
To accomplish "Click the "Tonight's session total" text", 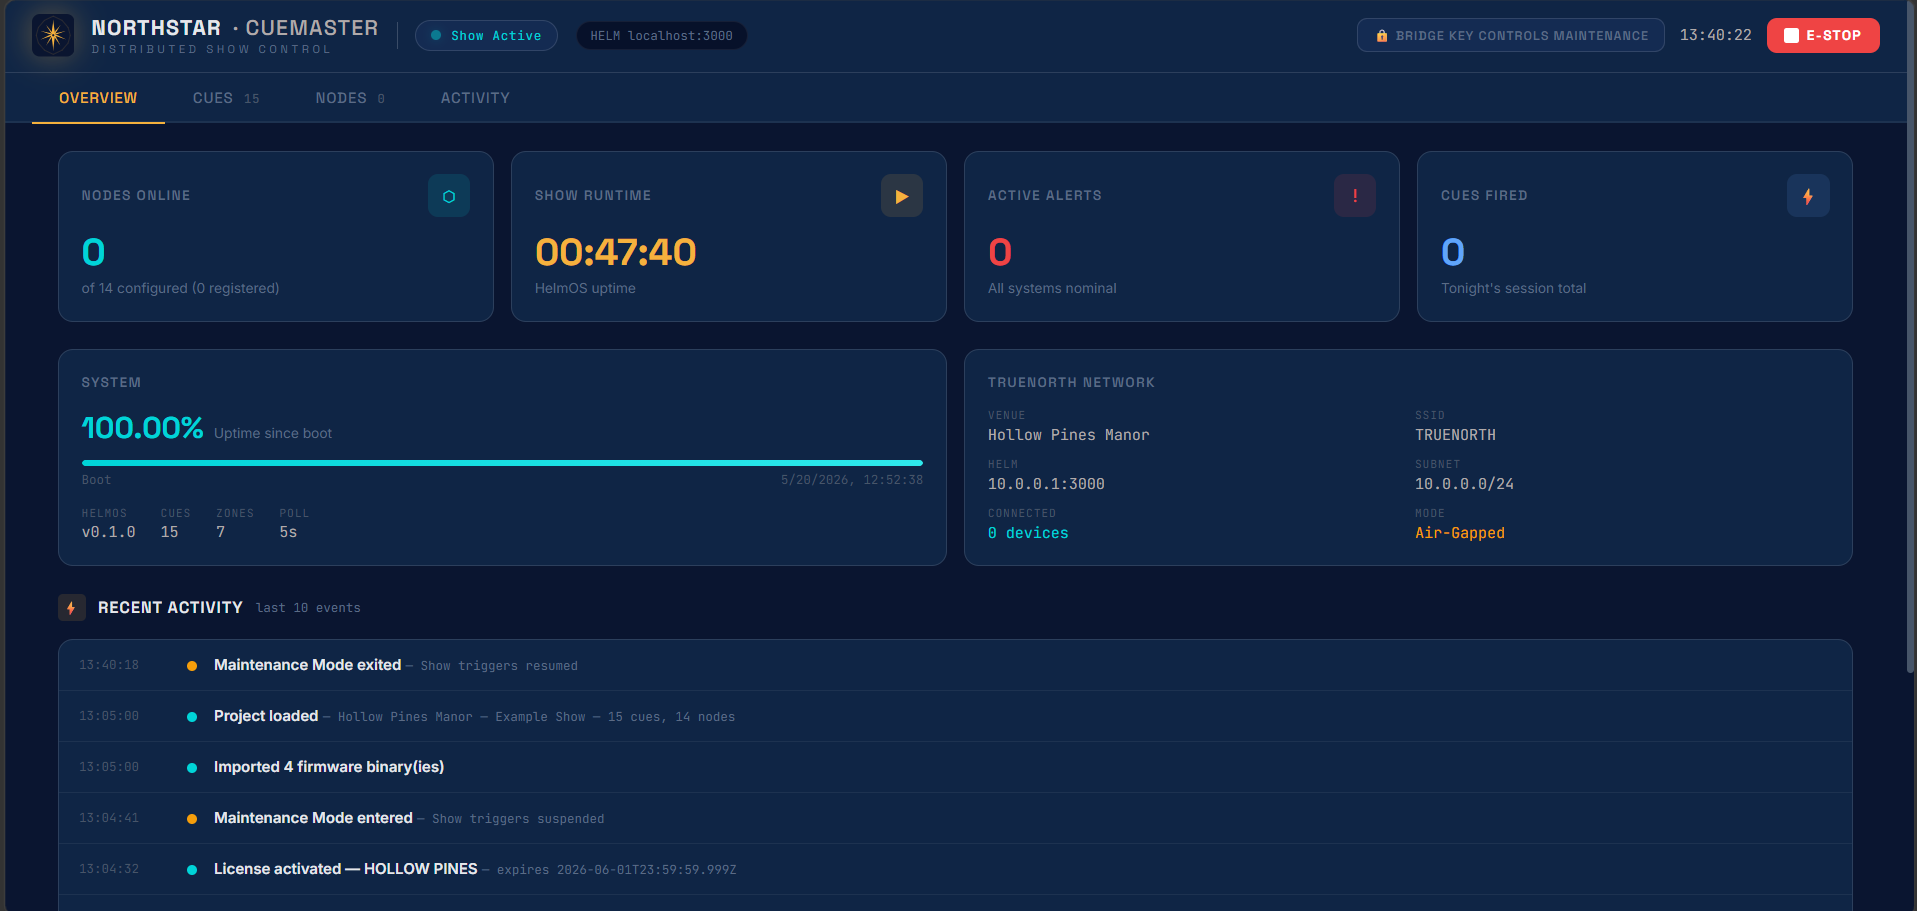I will [1513, 288].
